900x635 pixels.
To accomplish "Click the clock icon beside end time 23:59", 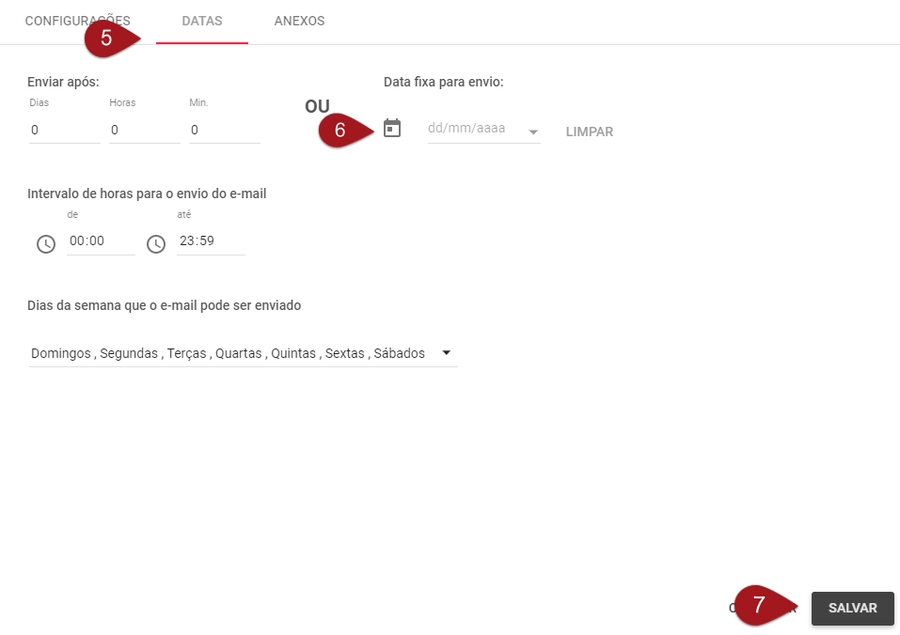I will pyautogui.click(x=156, y=244).
